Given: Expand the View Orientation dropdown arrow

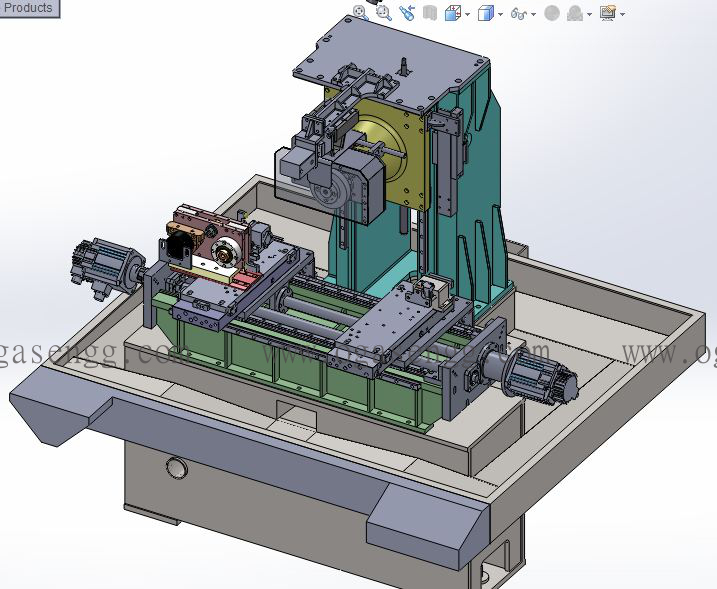Looking at the screenshot, I should (x=466, y=14).
